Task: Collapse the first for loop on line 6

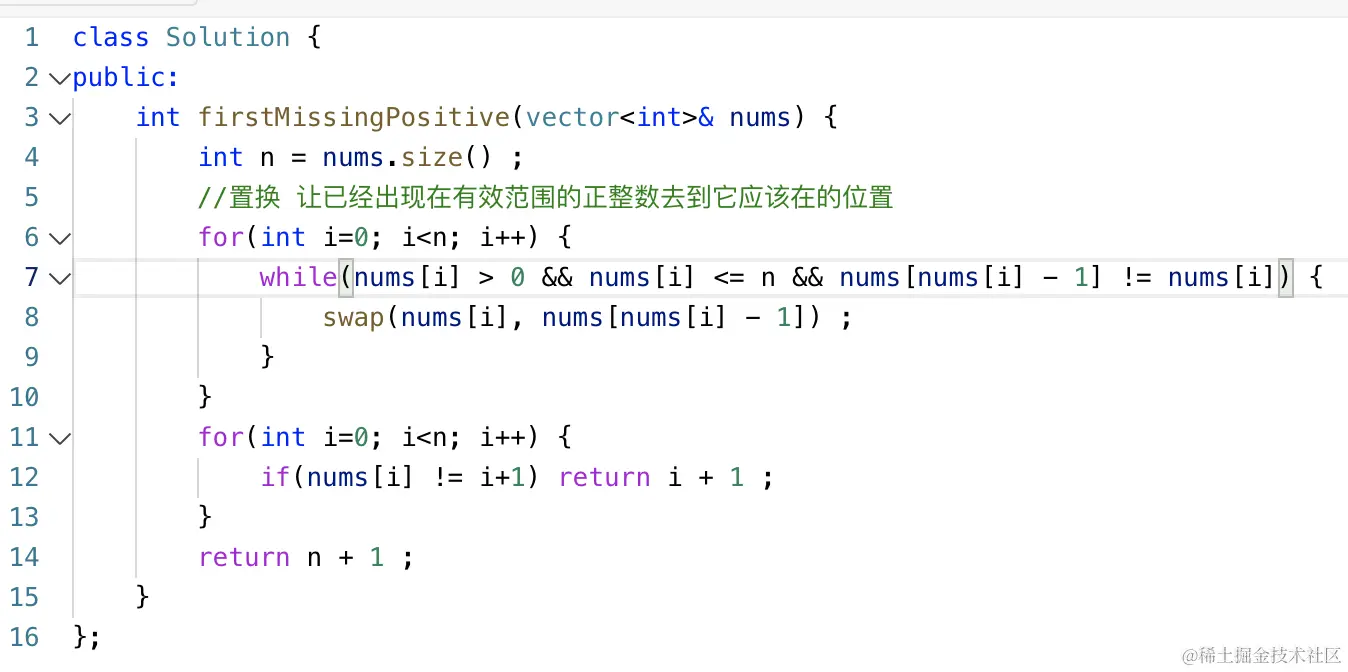Action: coord(59,238)
